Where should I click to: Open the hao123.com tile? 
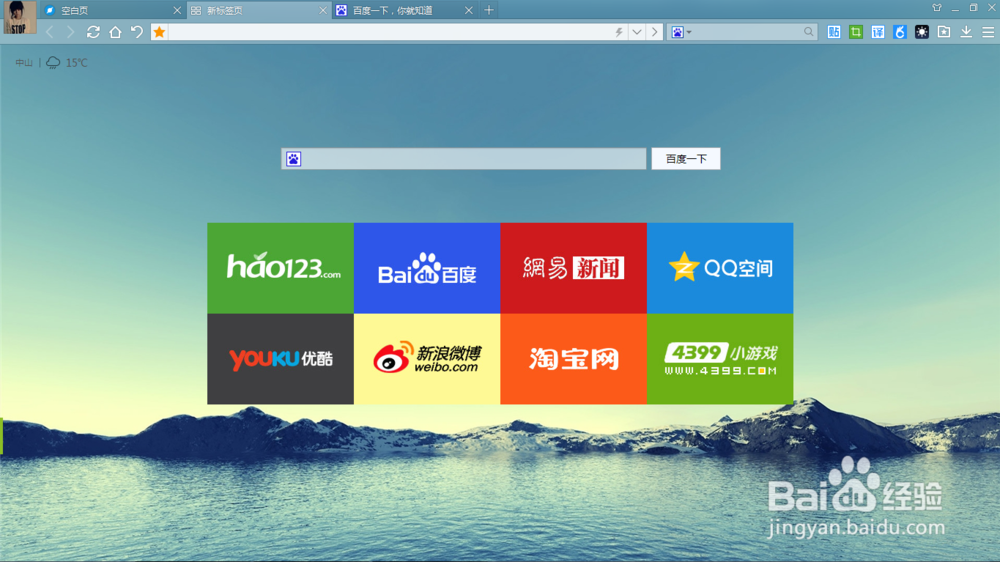[281, 268]
